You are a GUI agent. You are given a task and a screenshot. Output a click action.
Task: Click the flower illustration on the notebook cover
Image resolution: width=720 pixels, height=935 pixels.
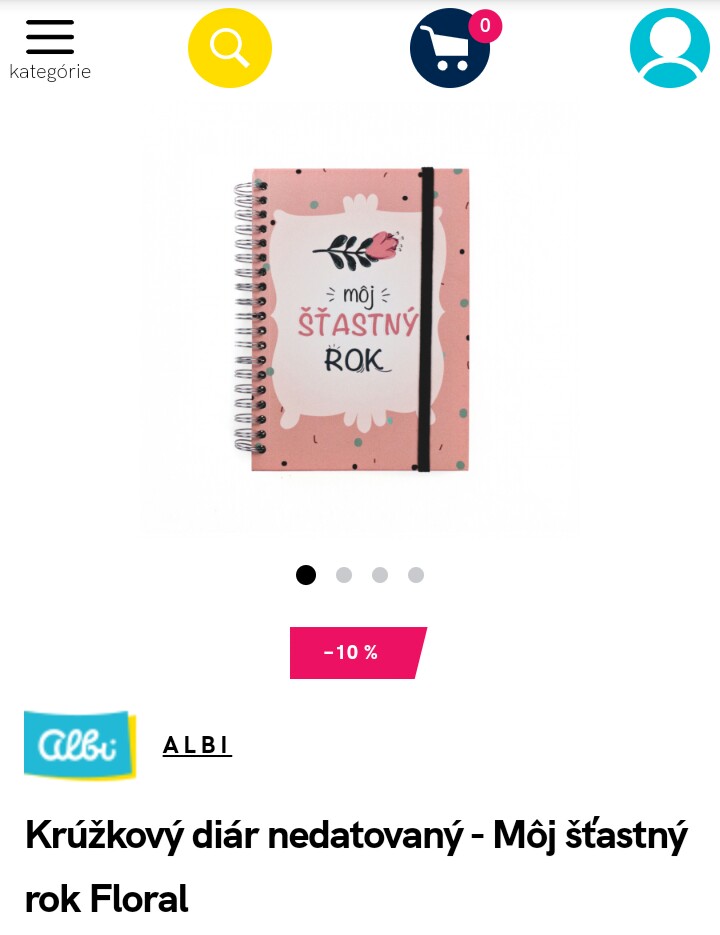358,249
